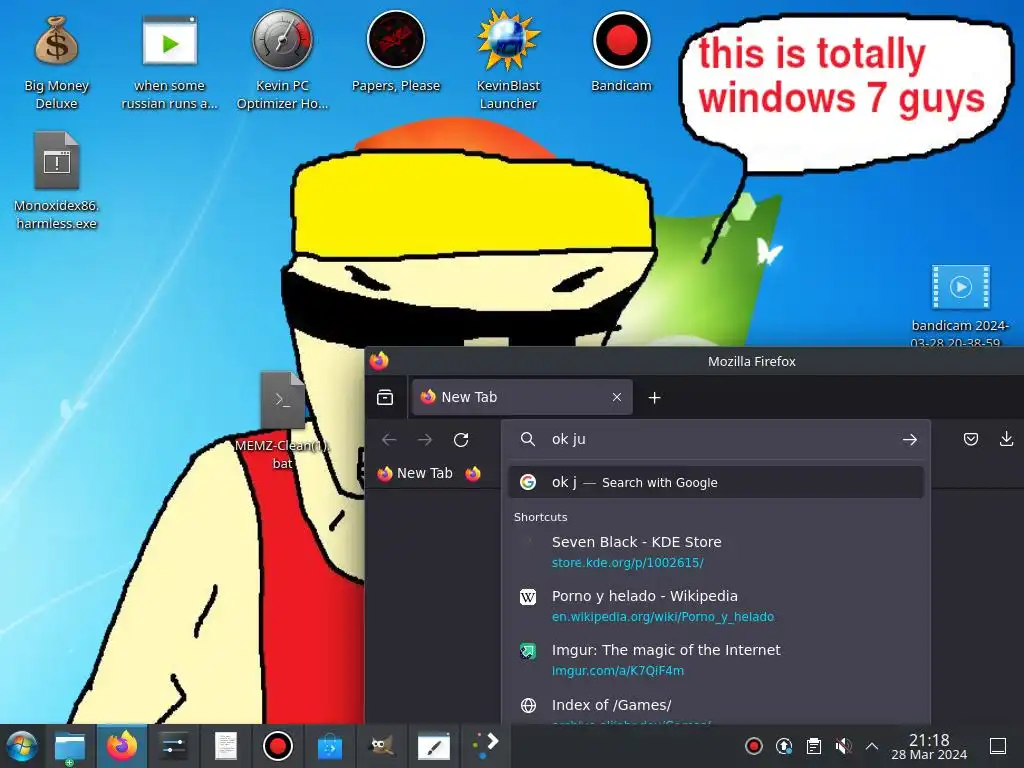Open the file manager from taskbar

70,746
